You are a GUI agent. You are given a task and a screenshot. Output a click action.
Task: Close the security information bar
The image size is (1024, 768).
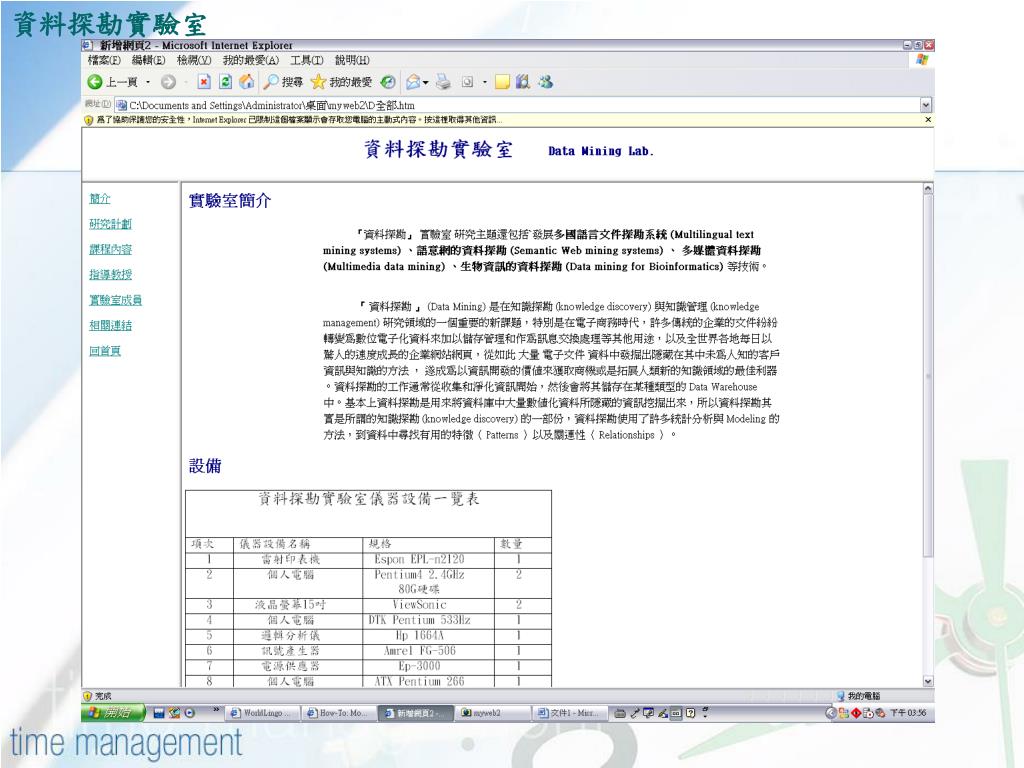[928, 120]
